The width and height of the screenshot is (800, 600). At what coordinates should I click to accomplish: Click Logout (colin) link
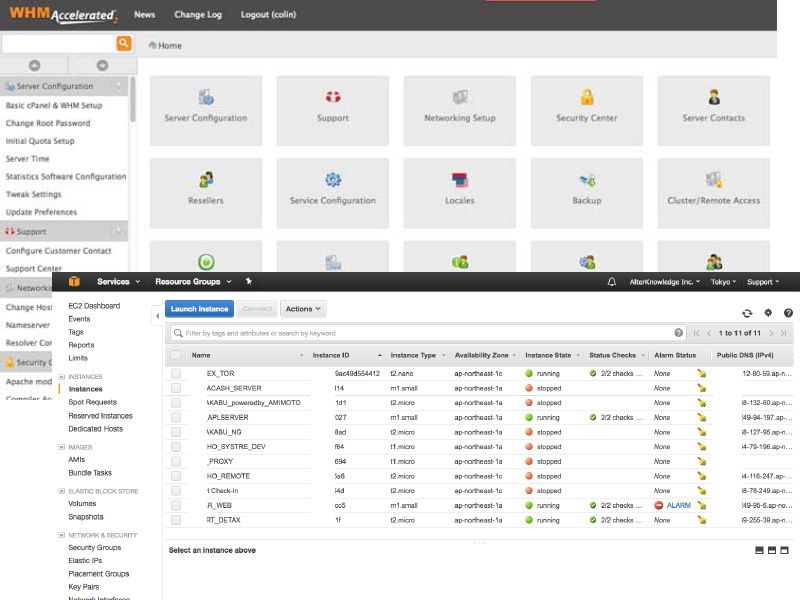click(x=268, y=14)
